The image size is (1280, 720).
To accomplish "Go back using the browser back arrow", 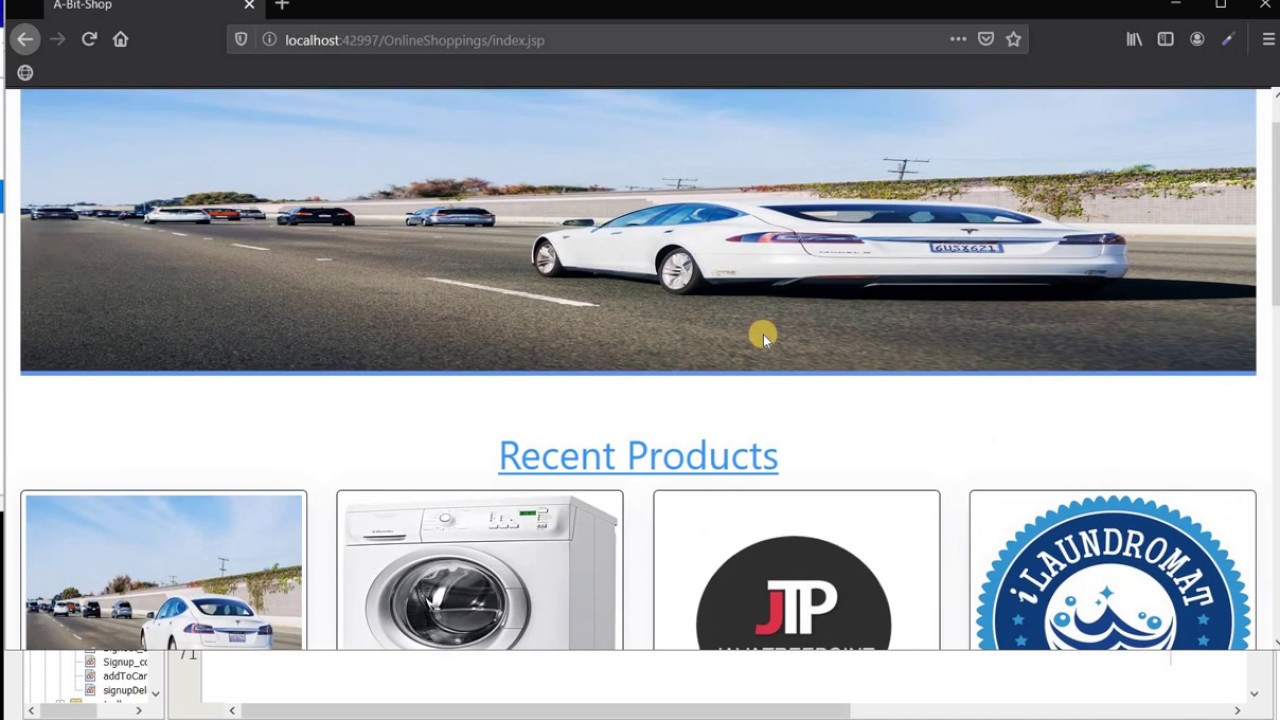I will point(25,39).
